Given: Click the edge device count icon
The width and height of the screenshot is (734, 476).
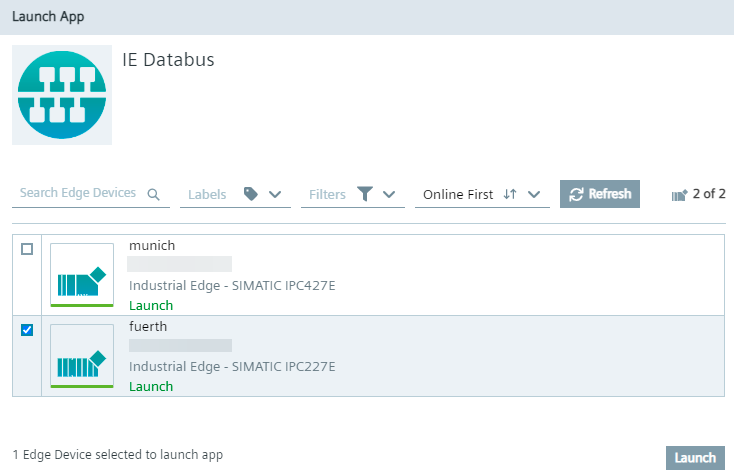Looking at the screenshot, I should (x=679, y=195).
